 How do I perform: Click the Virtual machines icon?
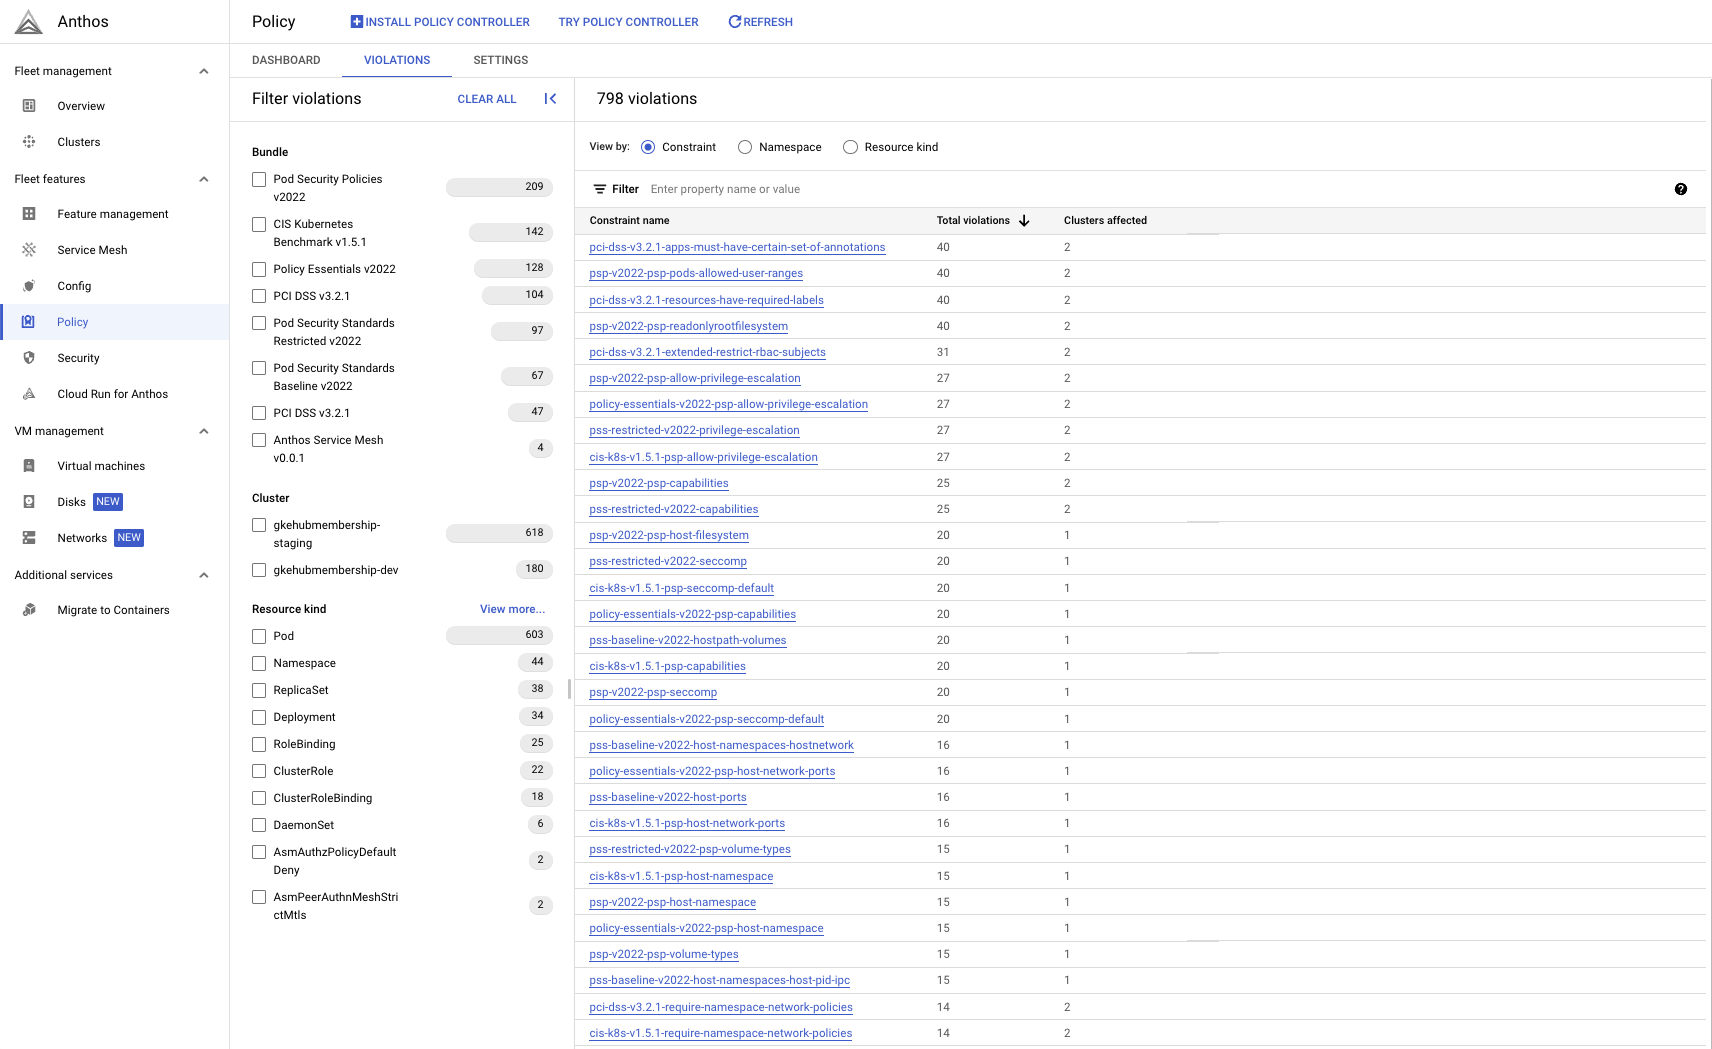tap(29, 466)
